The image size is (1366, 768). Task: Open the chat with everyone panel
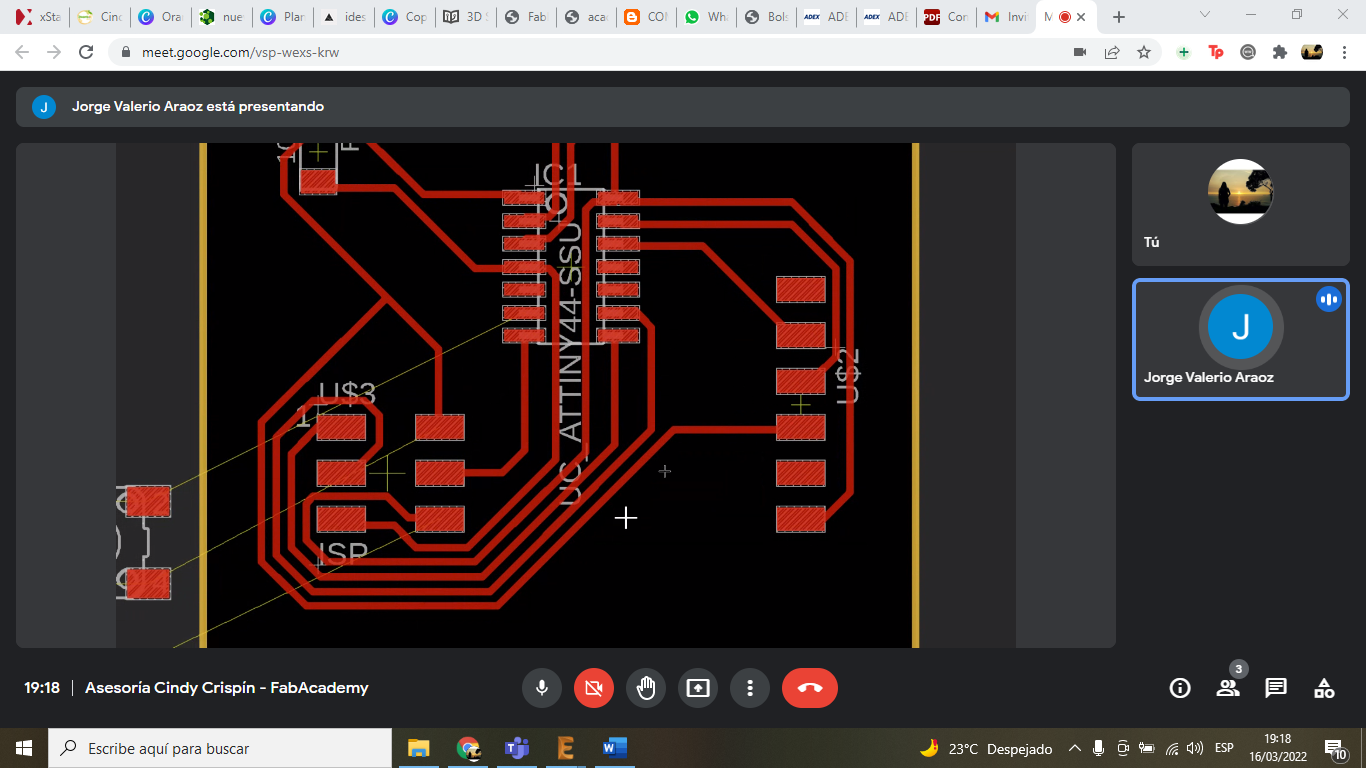(x=1276, y=688)
